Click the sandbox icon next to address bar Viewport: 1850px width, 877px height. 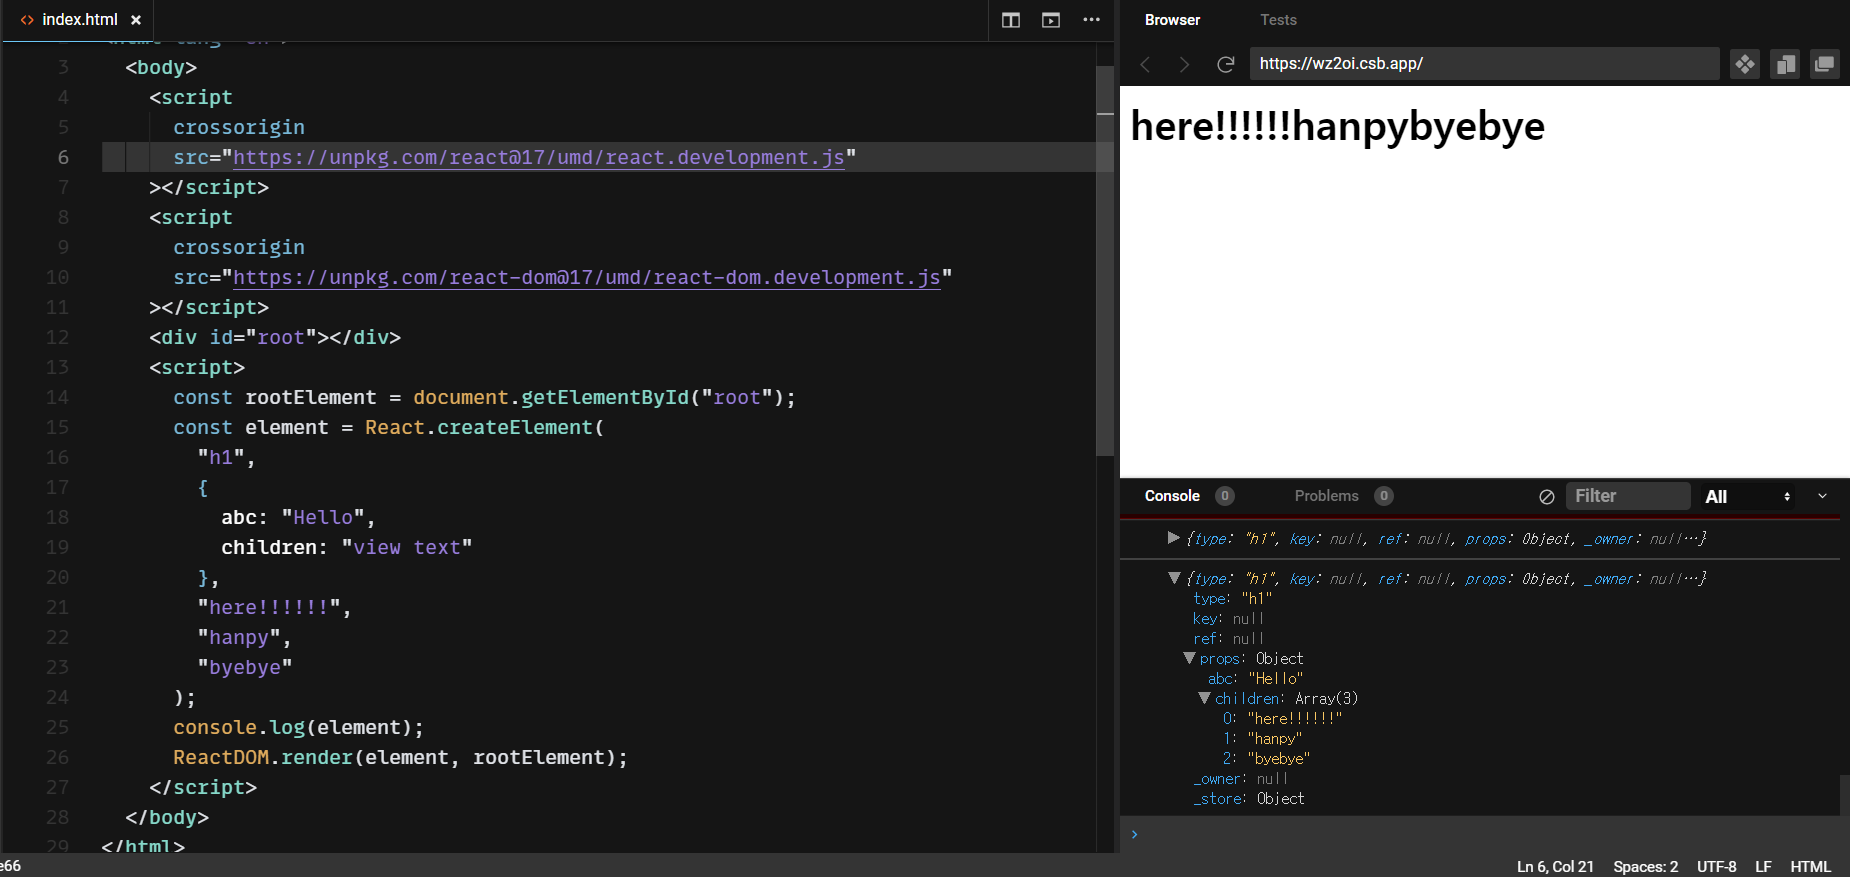[x=1745, y=64]
